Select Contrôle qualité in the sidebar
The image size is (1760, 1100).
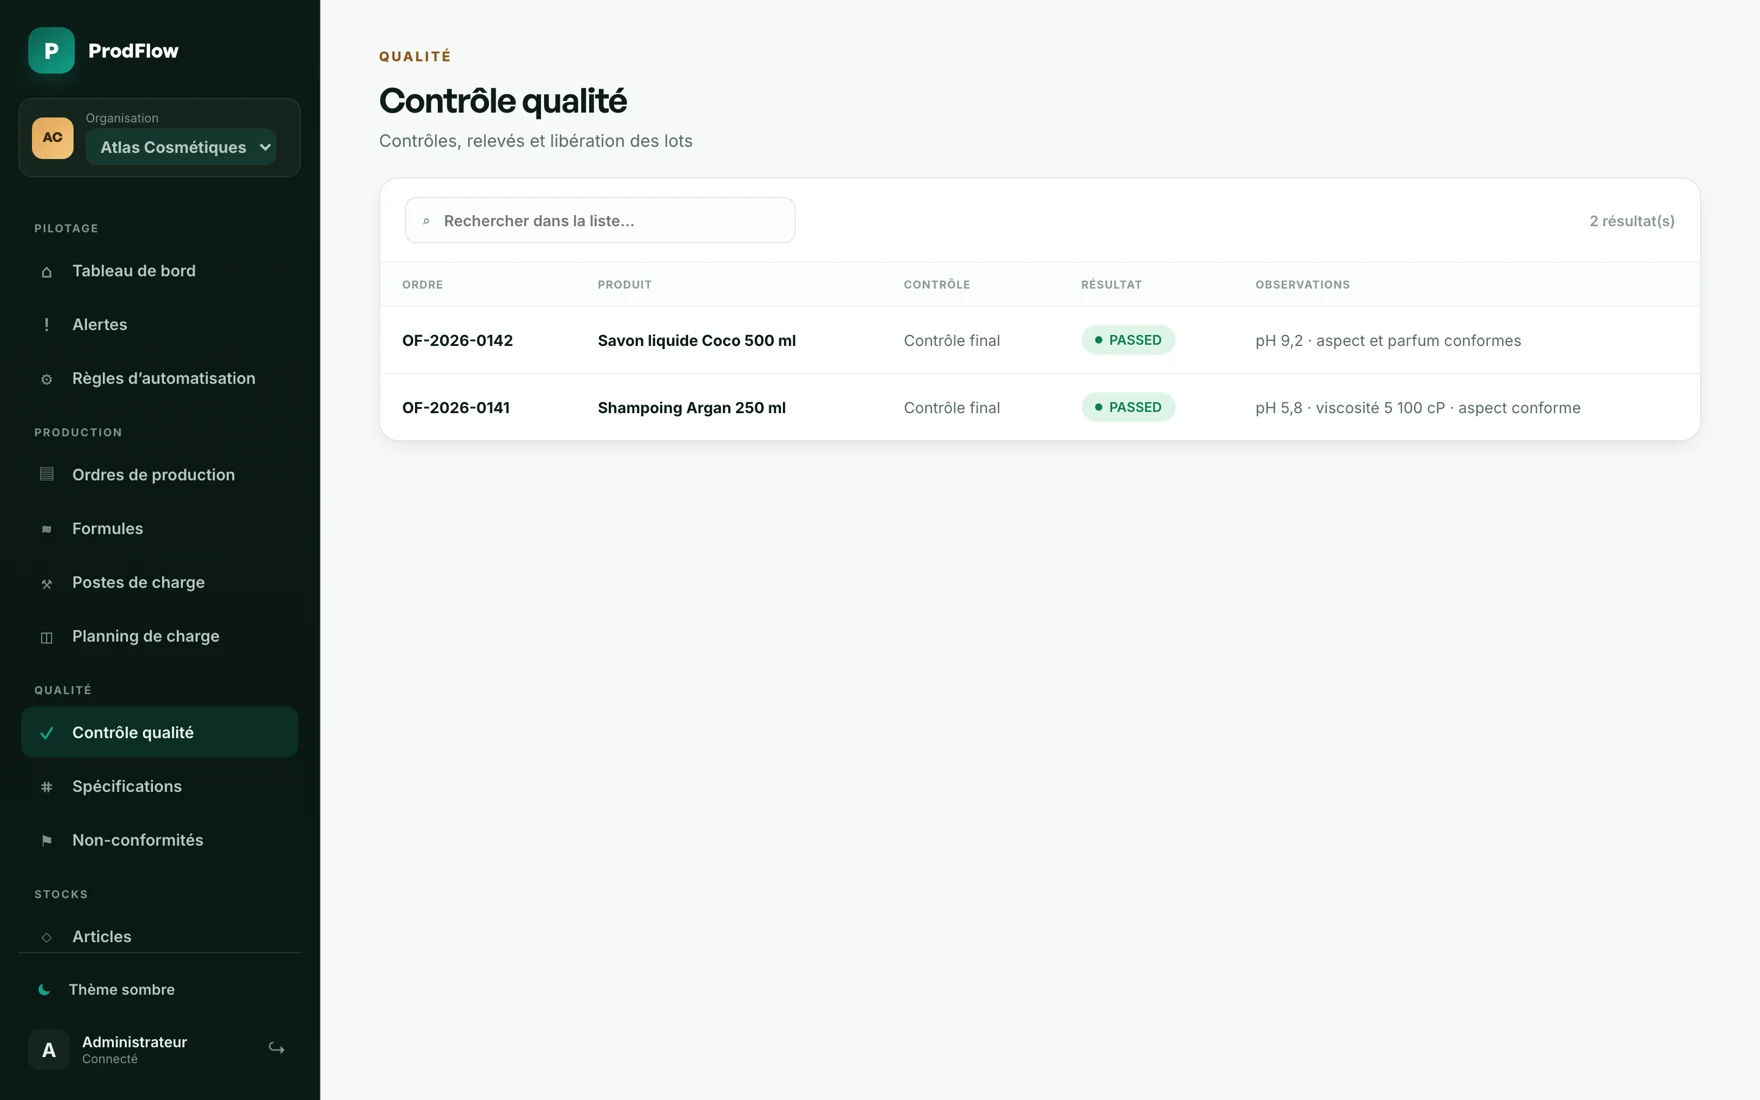[159, 733]
